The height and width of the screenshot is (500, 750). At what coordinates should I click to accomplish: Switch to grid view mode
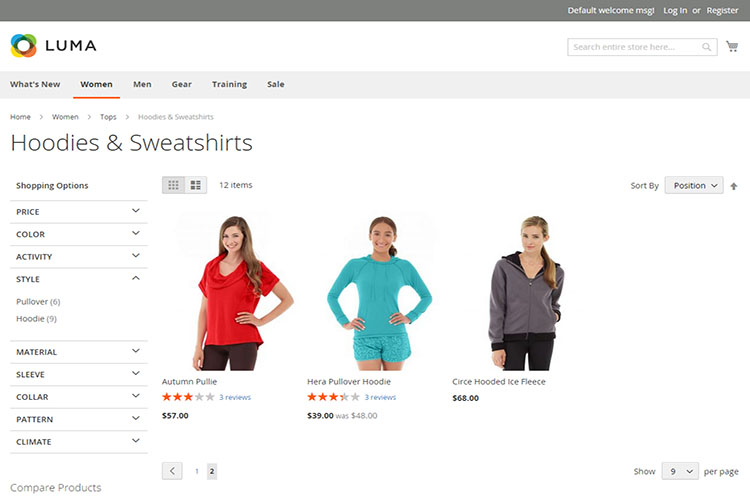click(x=173, y=185)
